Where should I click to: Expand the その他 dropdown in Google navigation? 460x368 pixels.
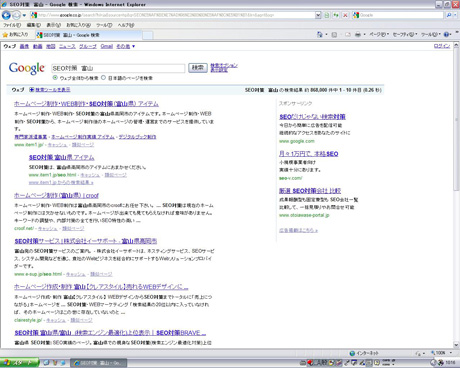(x=125, y=46)
